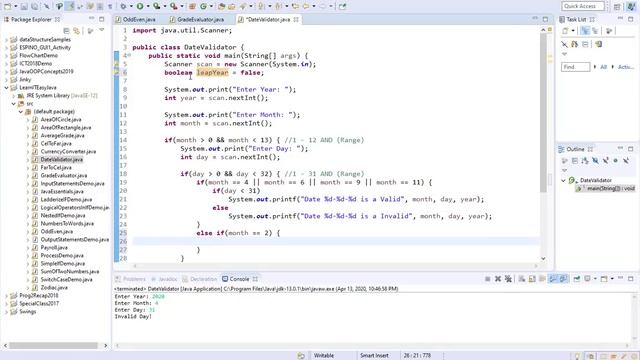The height and width of the screenshot is (360, 640).
Task: Open Package Explorer View Menu dropdown
Action: pyautogui.click(x=102, y=31)
